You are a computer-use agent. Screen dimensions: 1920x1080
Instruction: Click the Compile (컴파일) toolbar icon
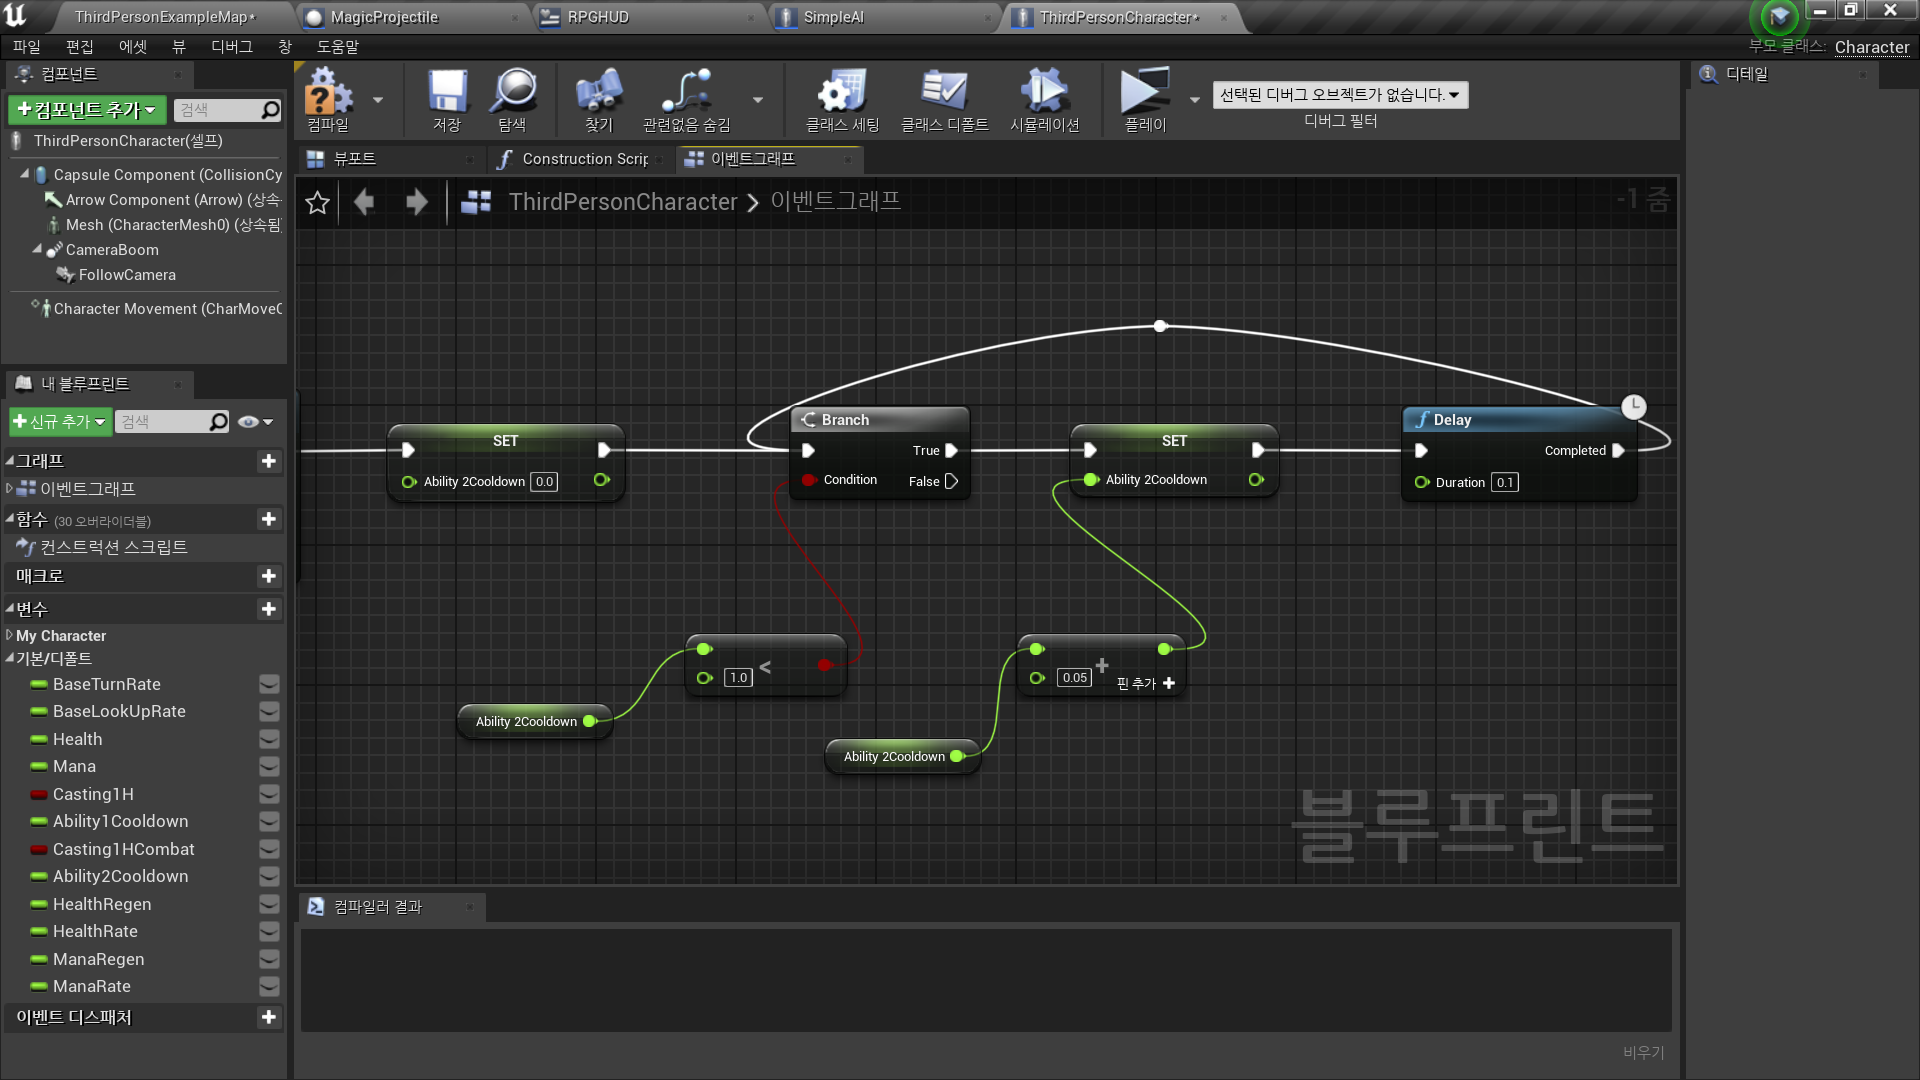pos(328,94)
